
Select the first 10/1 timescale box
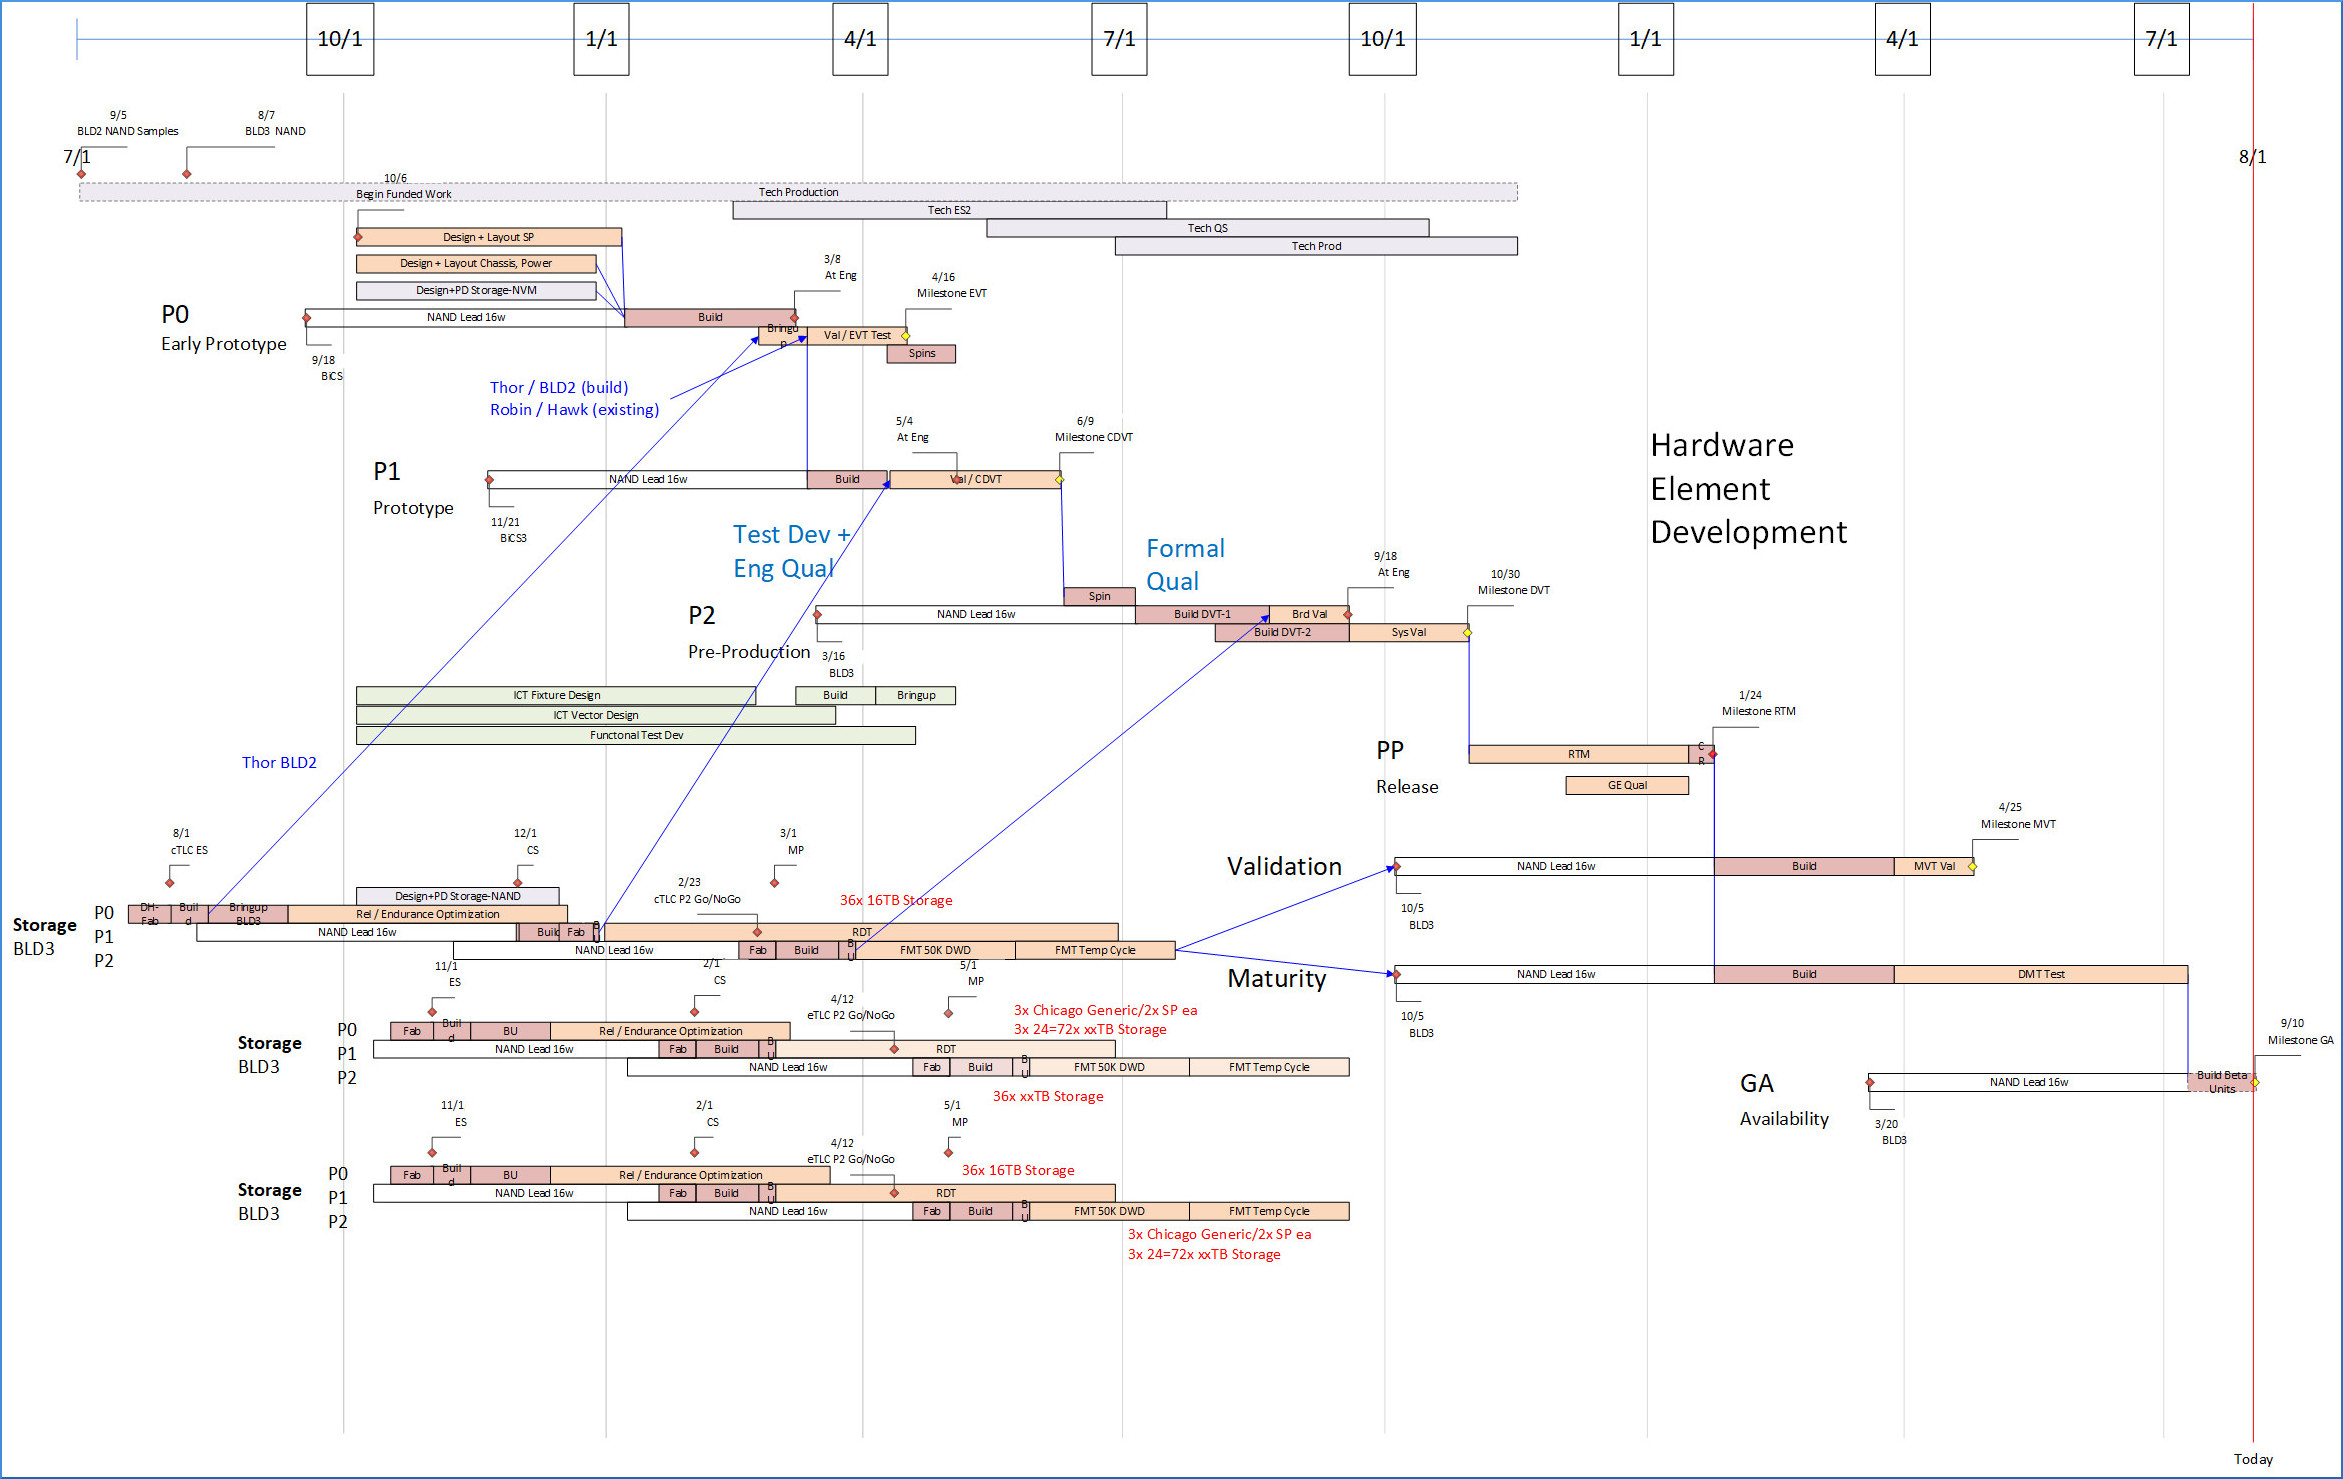(x=340, y=39)
